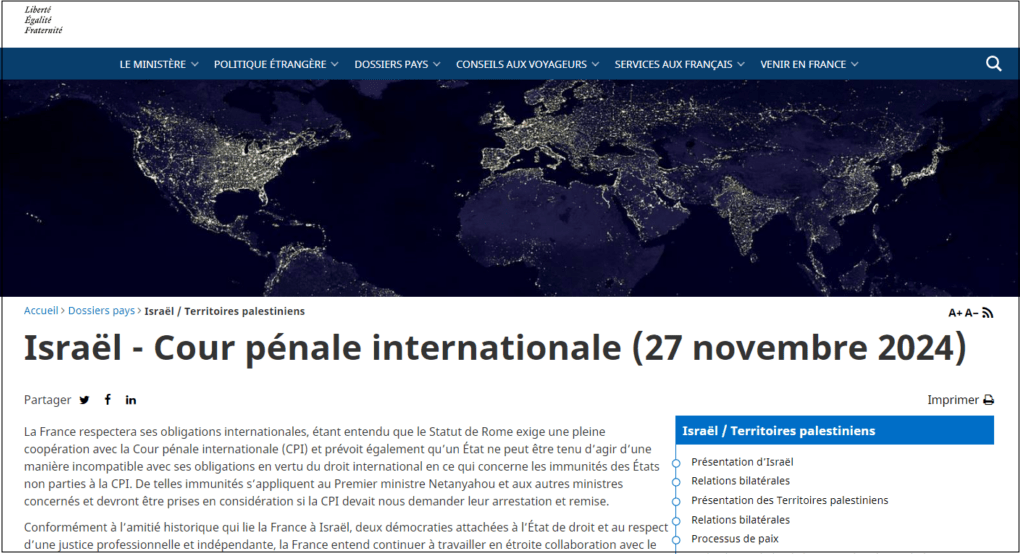
Task: Expand the Politique étrangère menu chevron
Action: [335, 64]
